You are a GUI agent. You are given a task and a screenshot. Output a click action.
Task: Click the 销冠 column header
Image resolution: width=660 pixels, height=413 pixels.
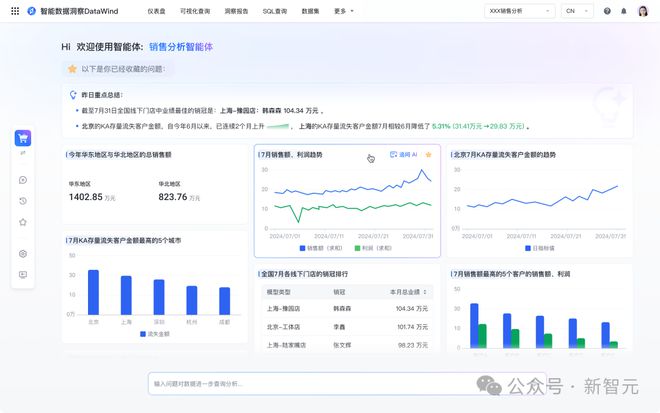click(x=339, y=292)
